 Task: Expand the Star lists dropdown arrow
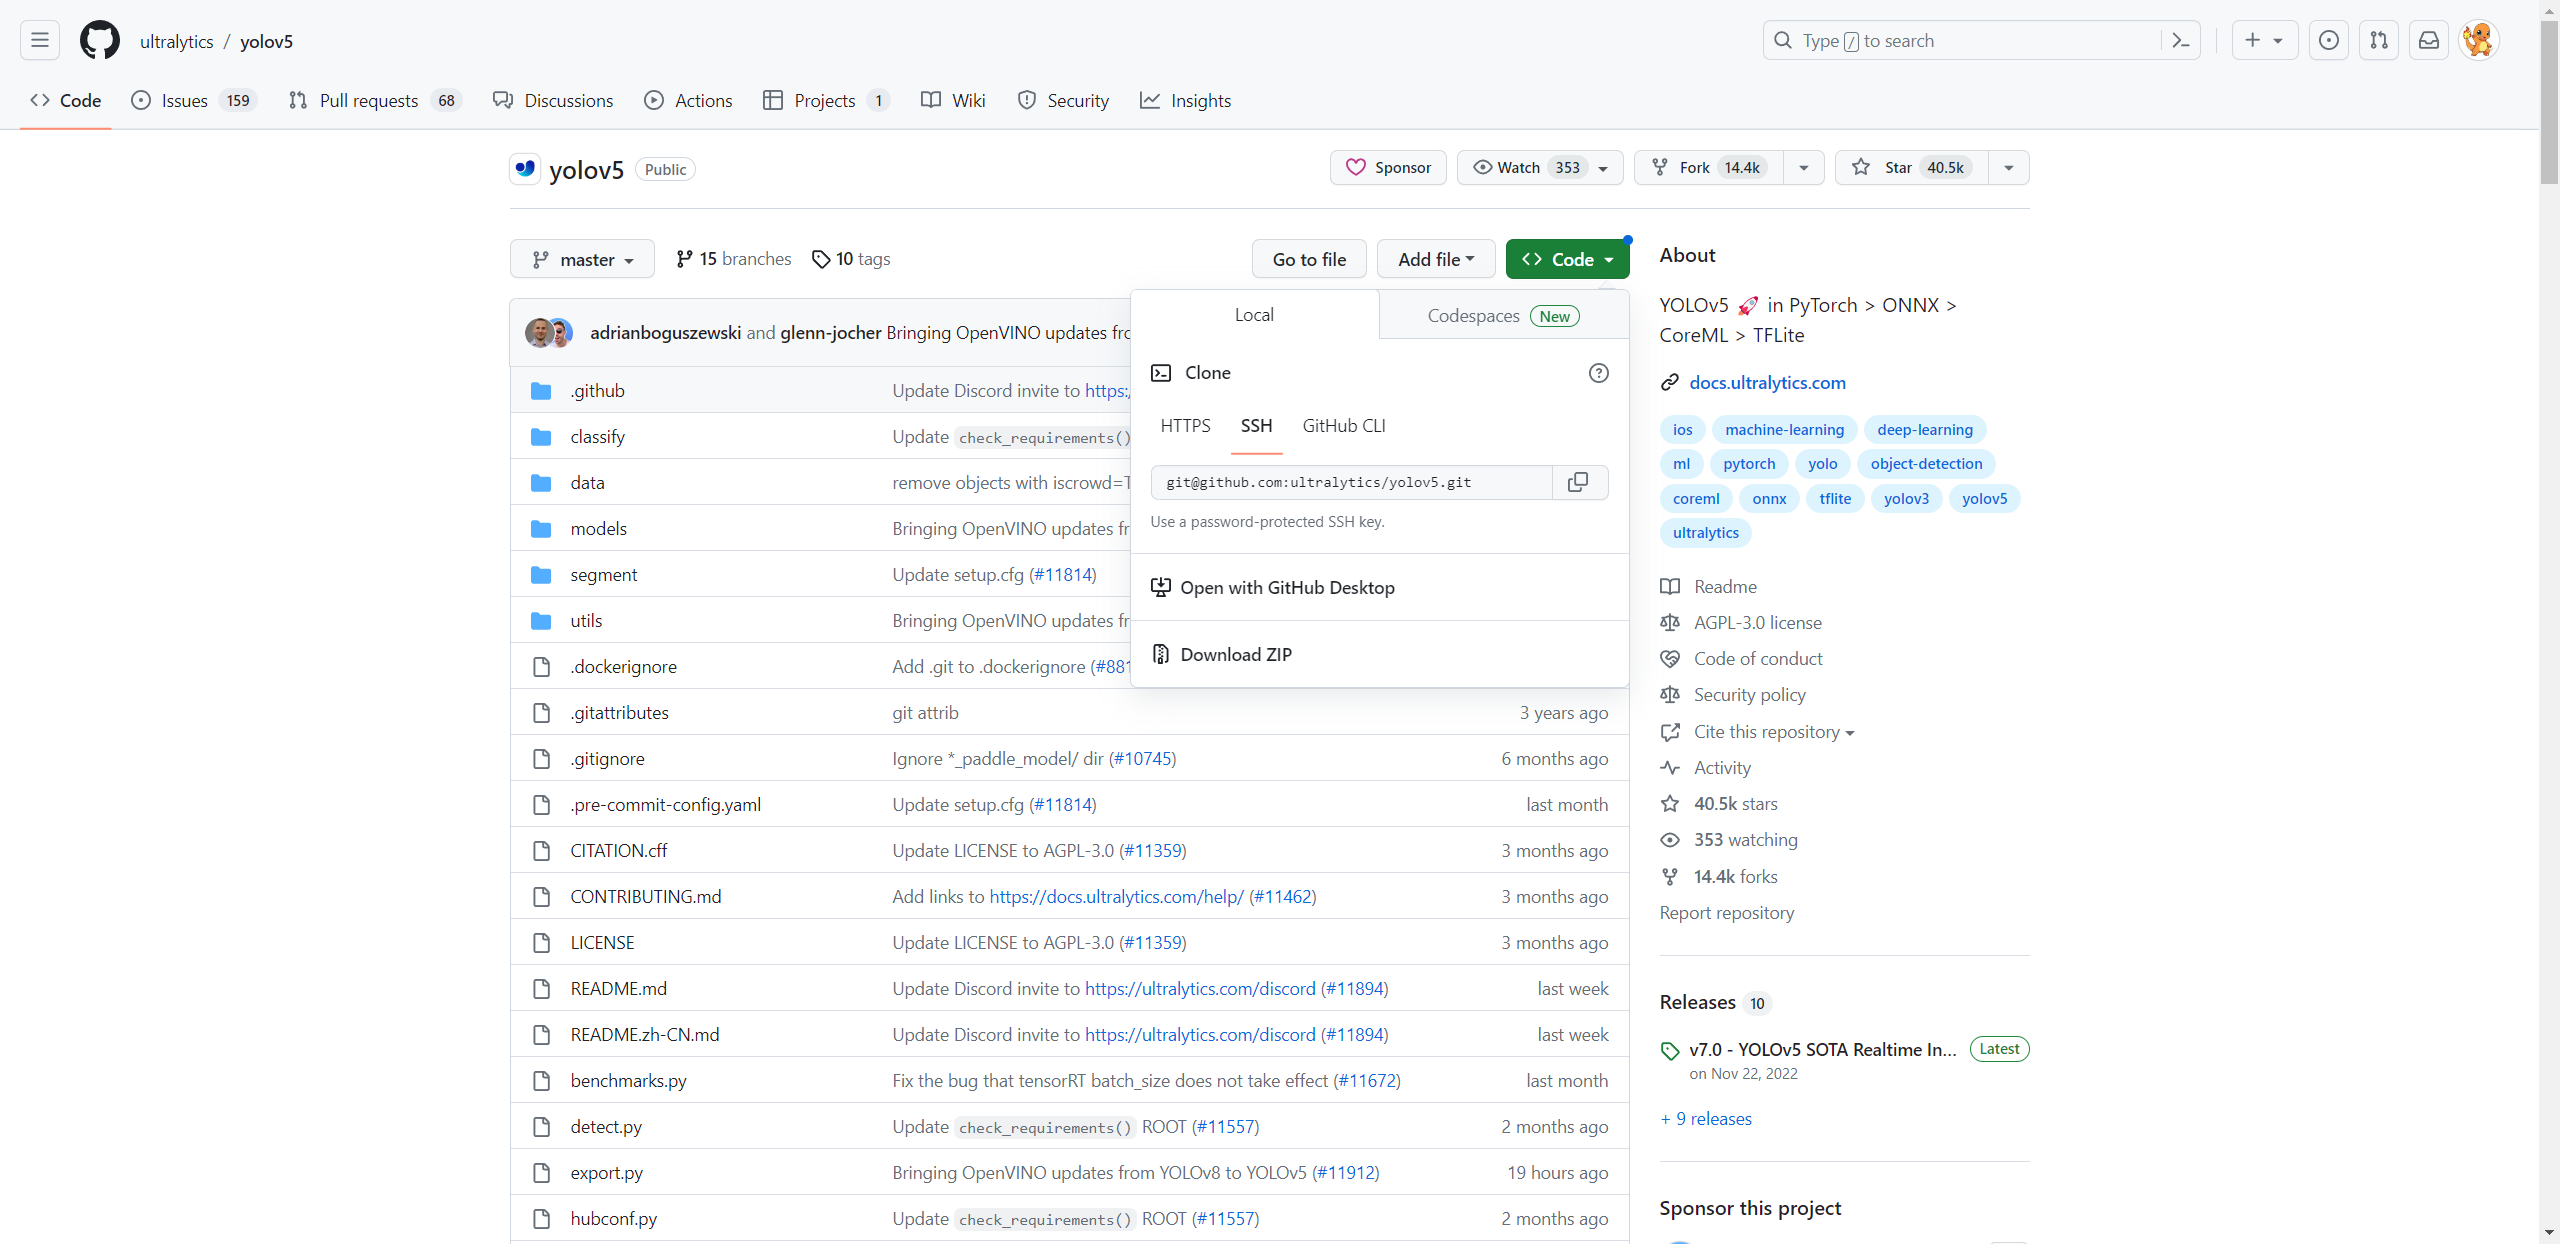click(x=2009, y=168)
